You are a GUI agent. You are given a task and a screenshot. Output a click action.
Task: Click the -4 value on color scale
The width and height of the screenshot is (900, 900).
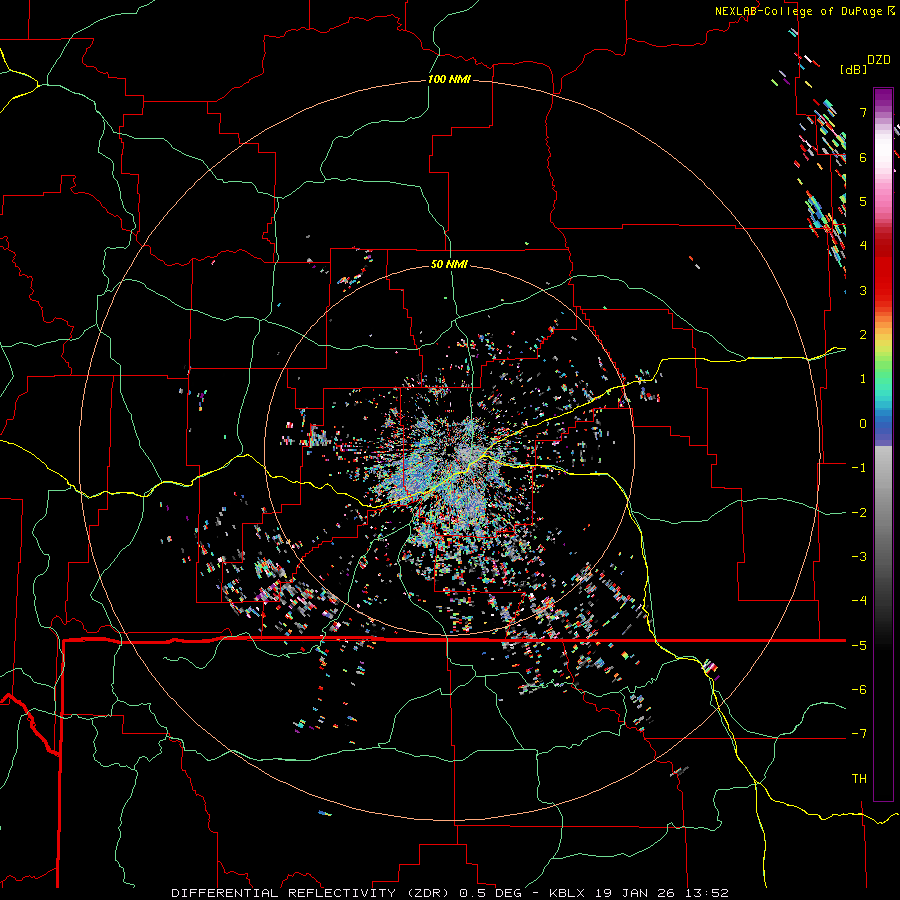point(859,601)
